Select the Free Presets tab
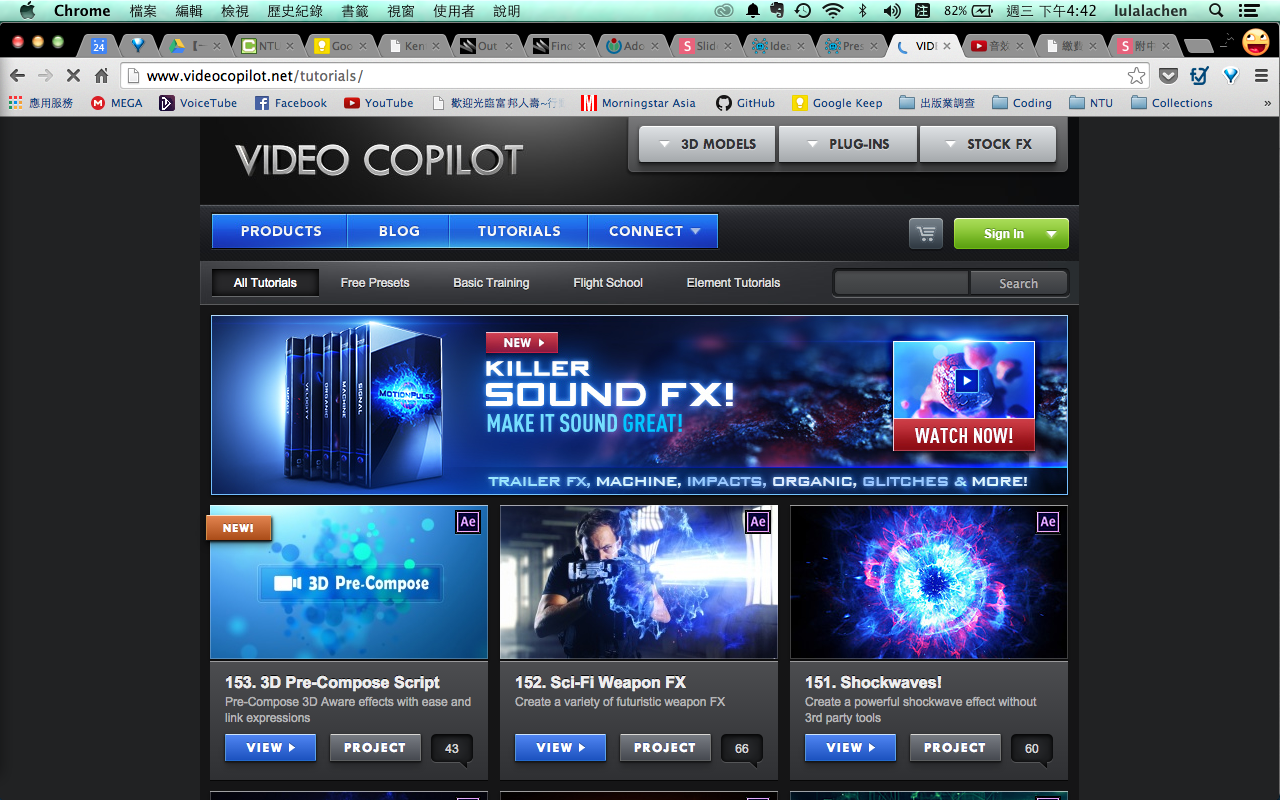Image resolution: width=1280 pixels, height=800 pixels. coord(375,283)
